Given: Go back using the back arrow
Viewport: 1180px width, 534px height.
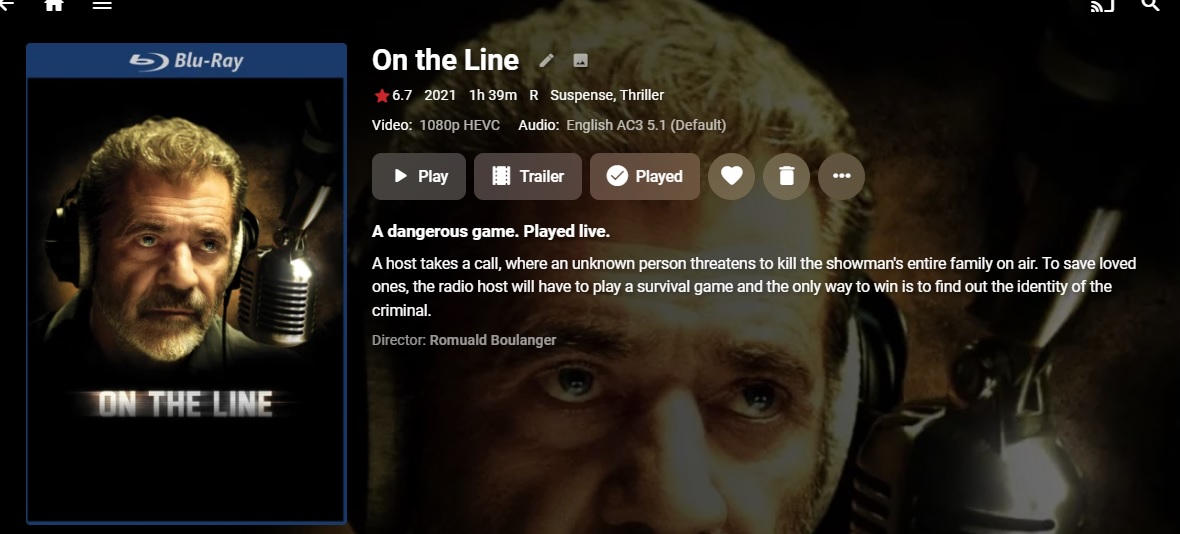Looking at the screenshot, I should [6, 4].
